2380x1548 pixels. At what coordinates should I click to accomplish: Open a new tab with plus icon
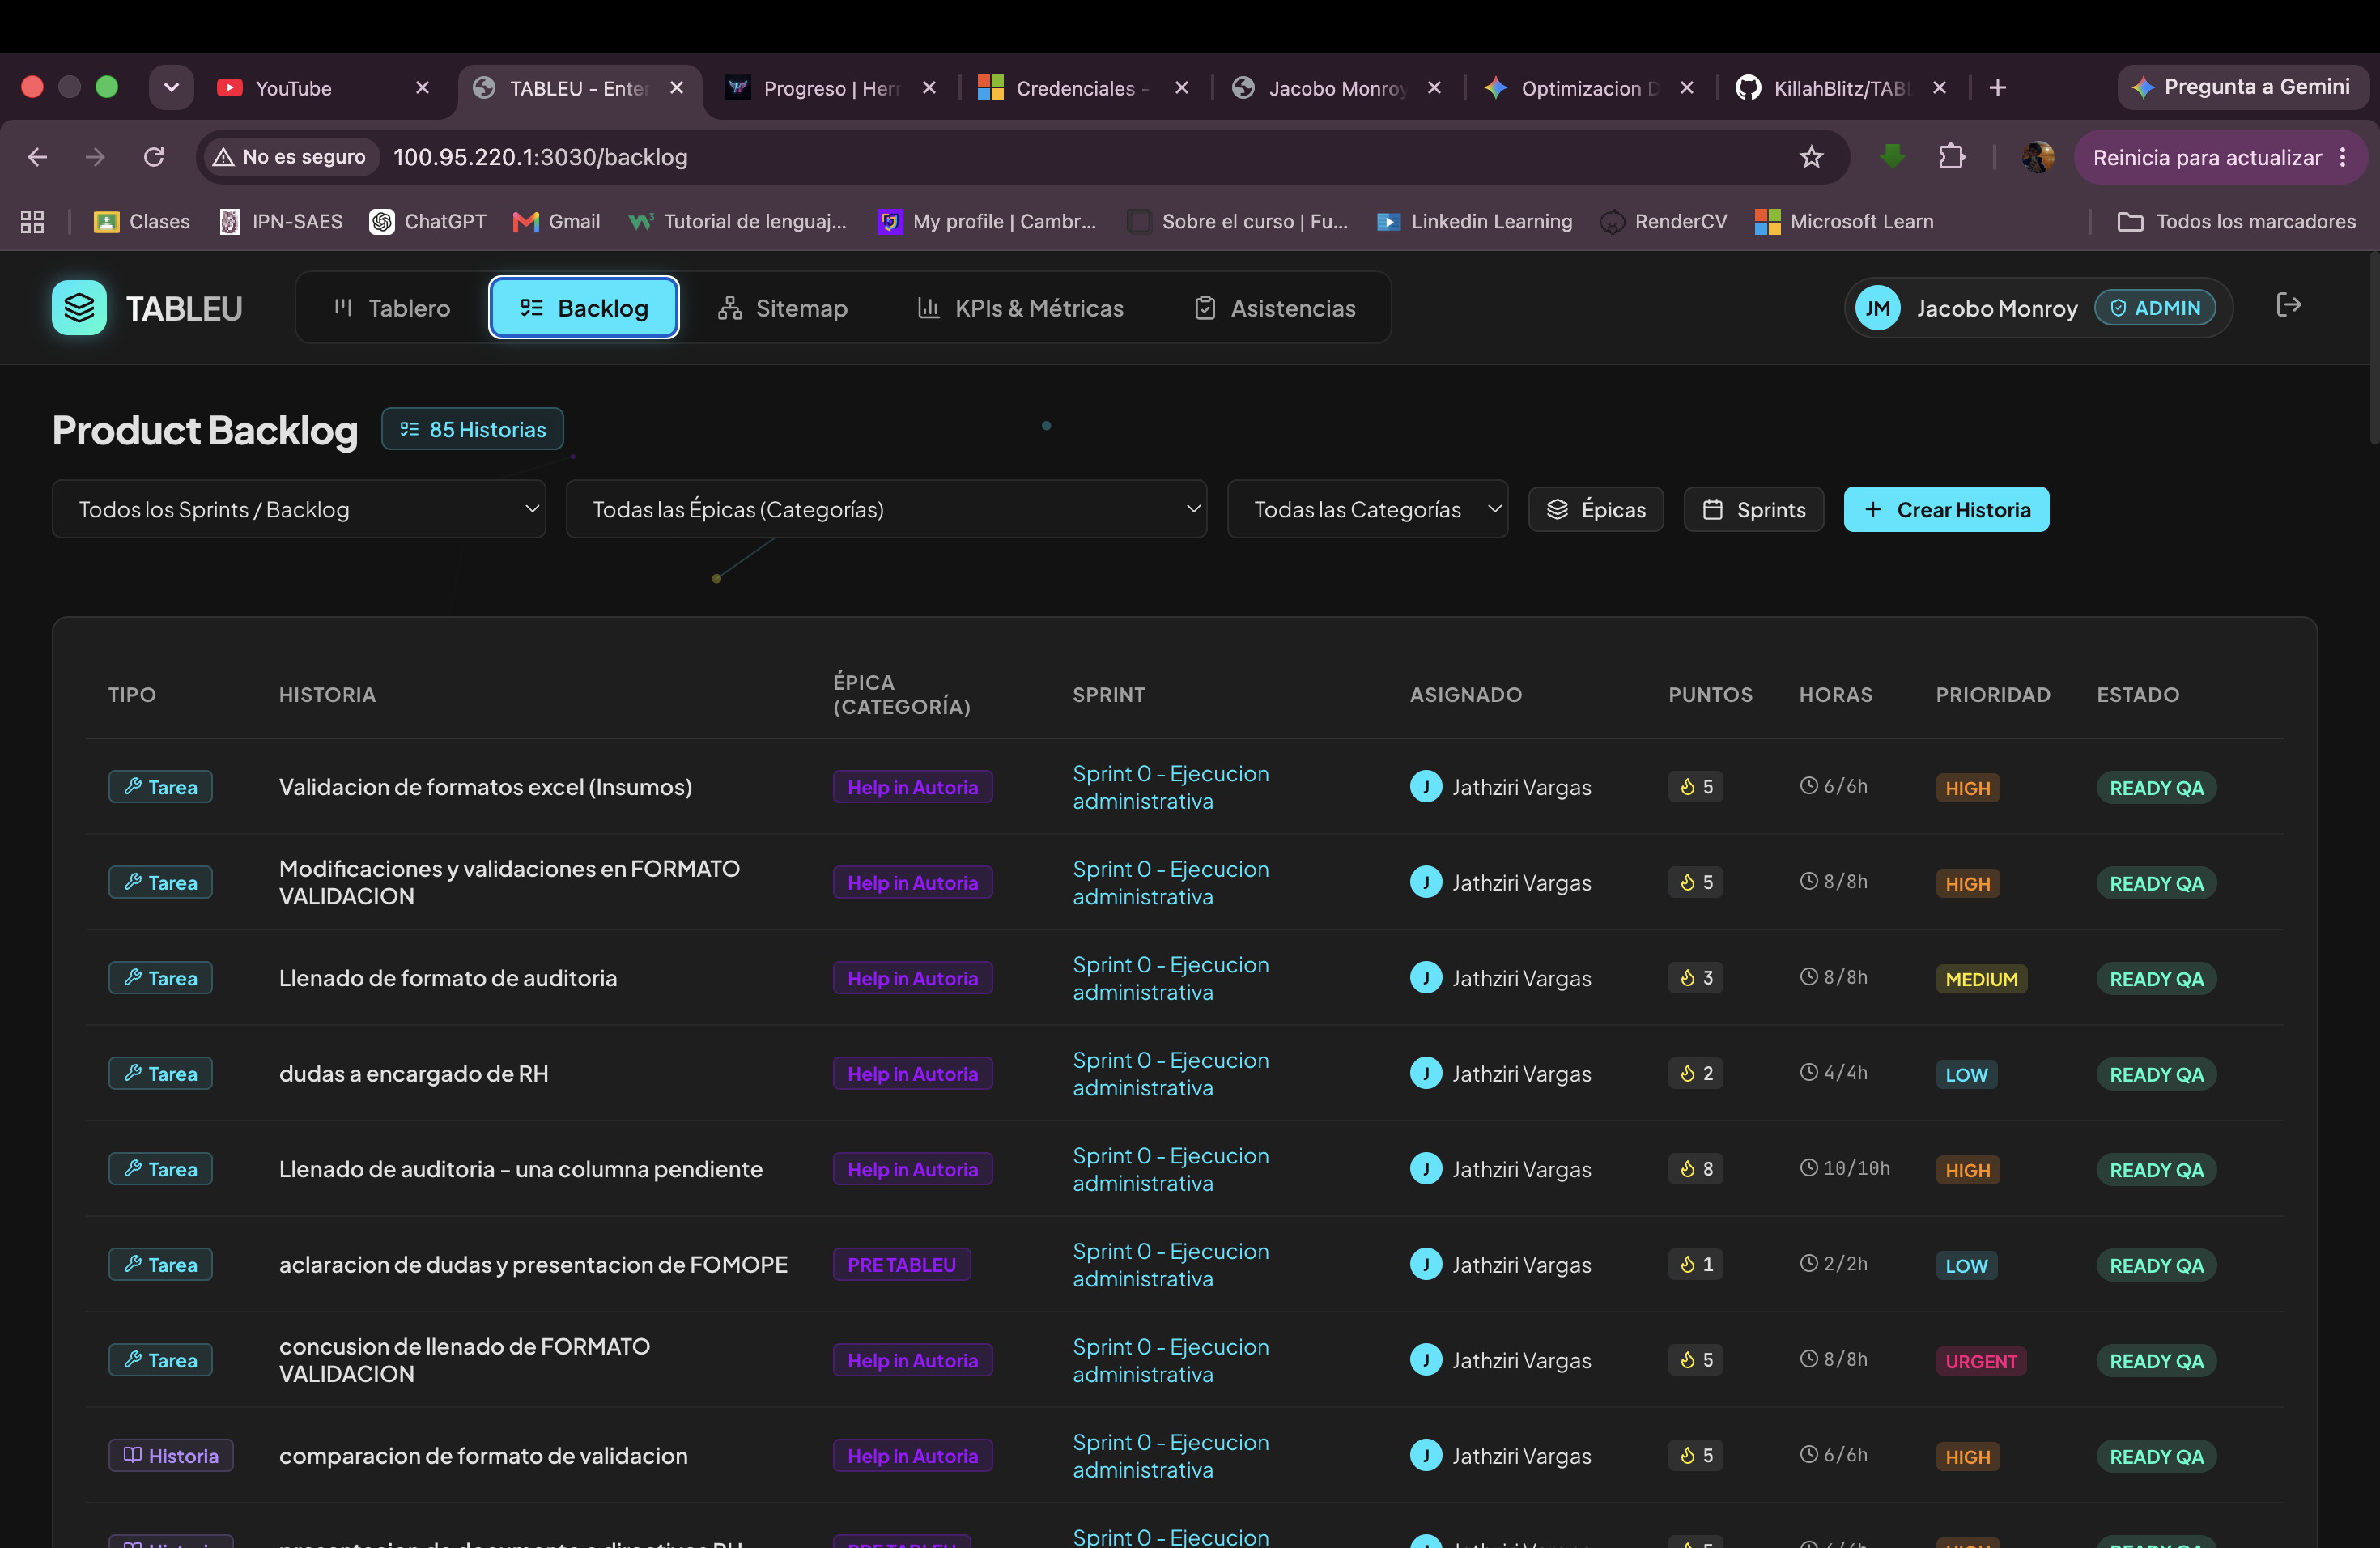tap(1997, 88)
